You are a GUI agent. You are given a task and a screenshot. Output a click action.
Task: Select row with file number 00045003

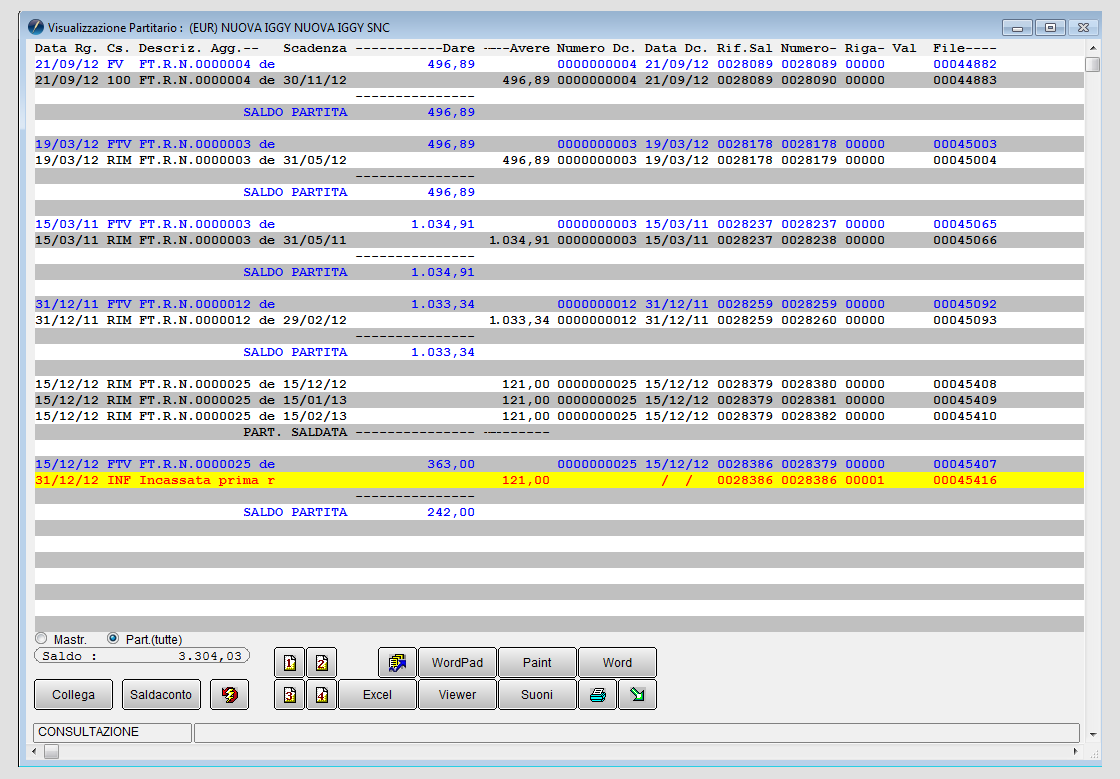pos(559,144)
